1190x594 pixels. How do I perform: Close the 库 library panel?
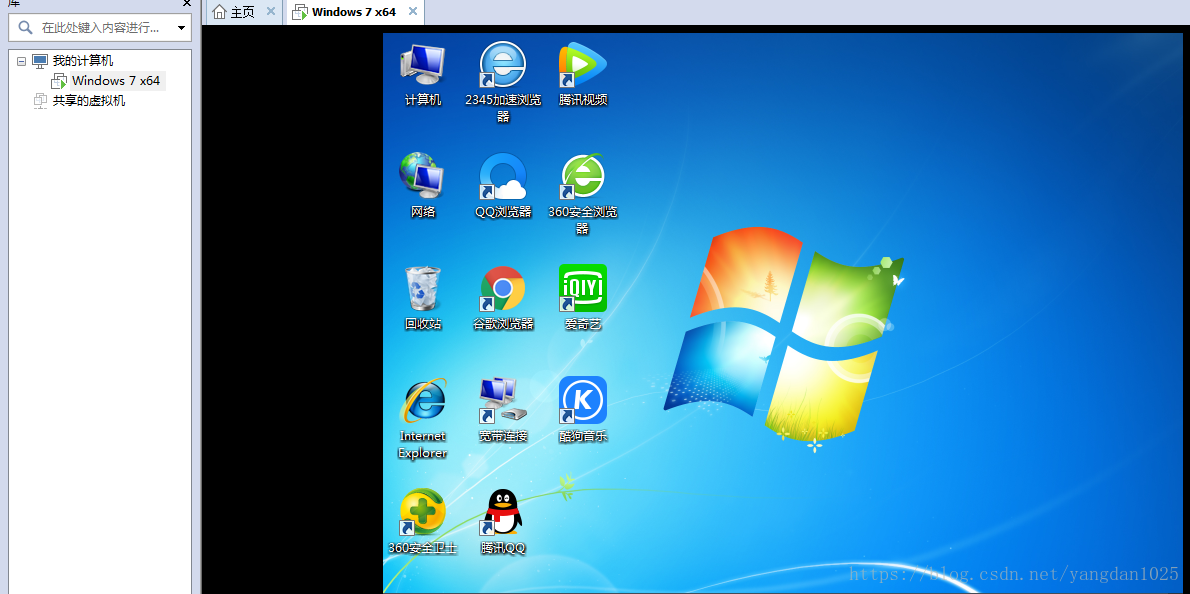[187, 3]
